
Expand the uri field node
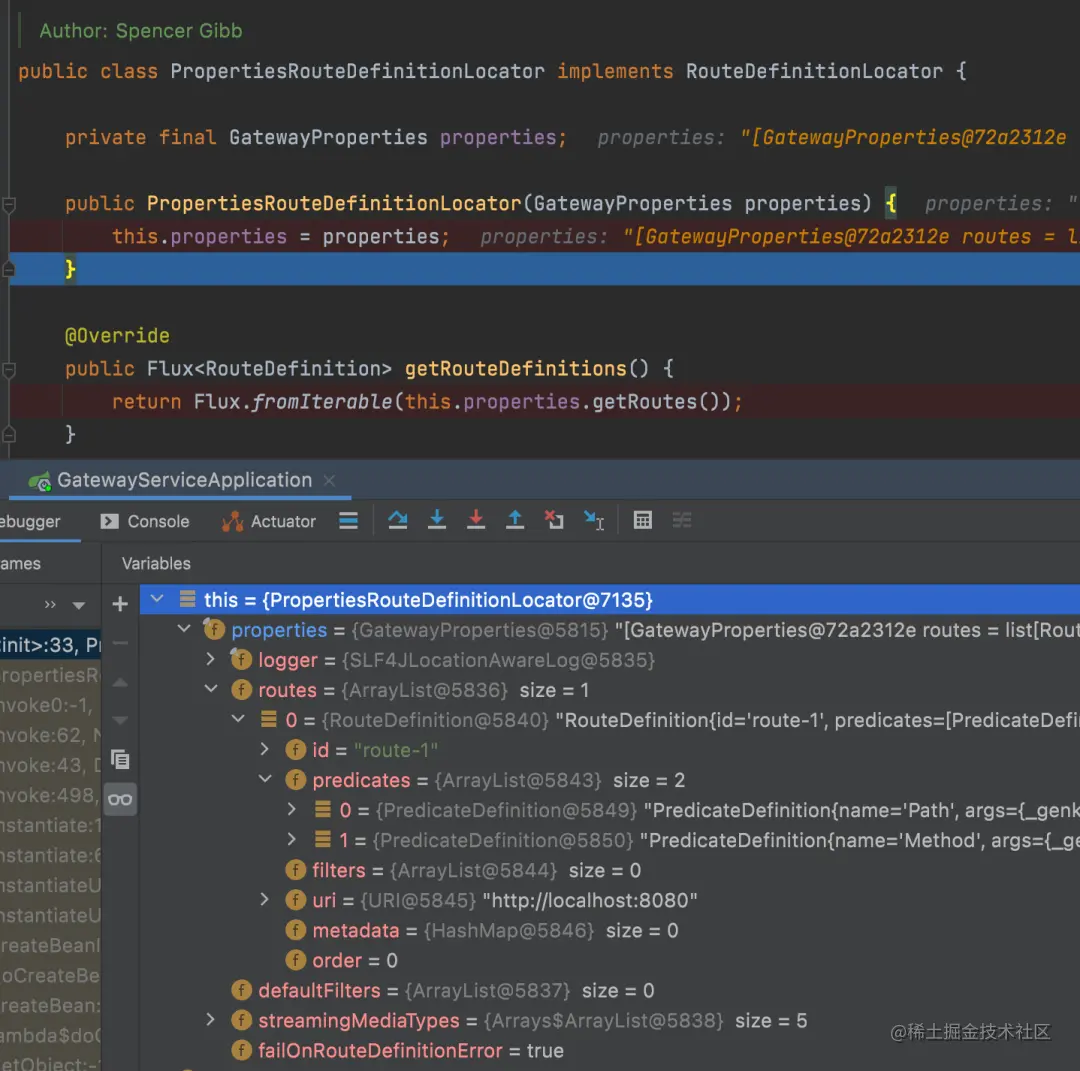264,900
